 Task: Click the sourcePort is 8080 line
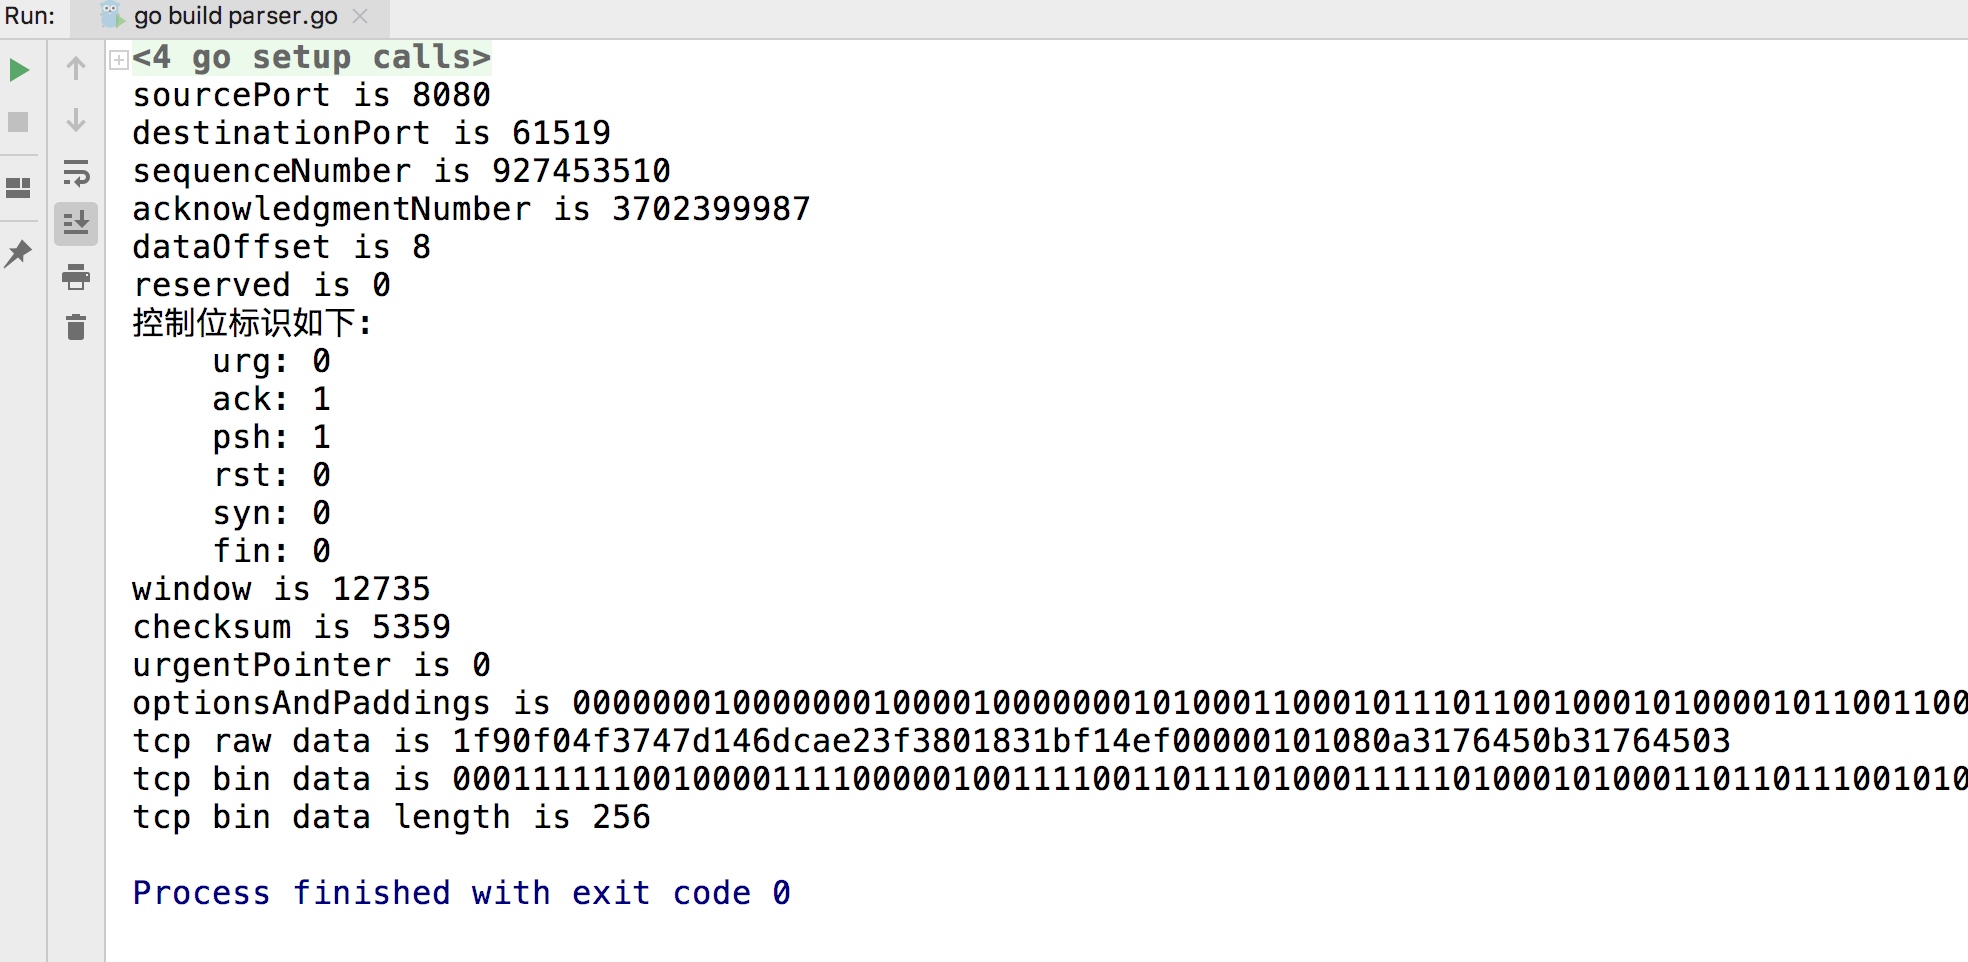(311, 95)
